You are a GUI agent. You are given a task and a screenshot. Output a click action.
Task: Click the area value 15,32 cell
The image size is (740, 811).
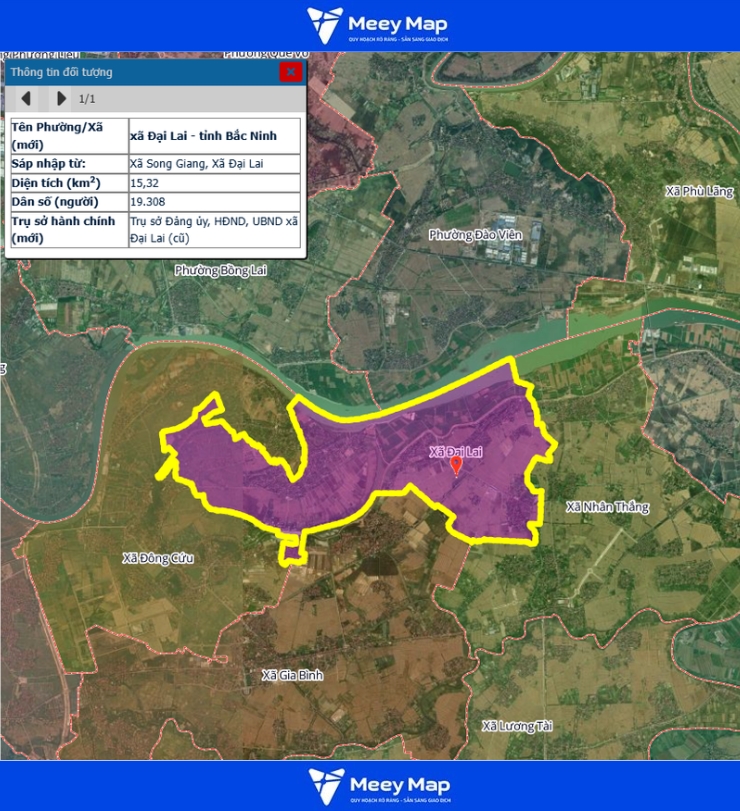click(x=213, y=183)
